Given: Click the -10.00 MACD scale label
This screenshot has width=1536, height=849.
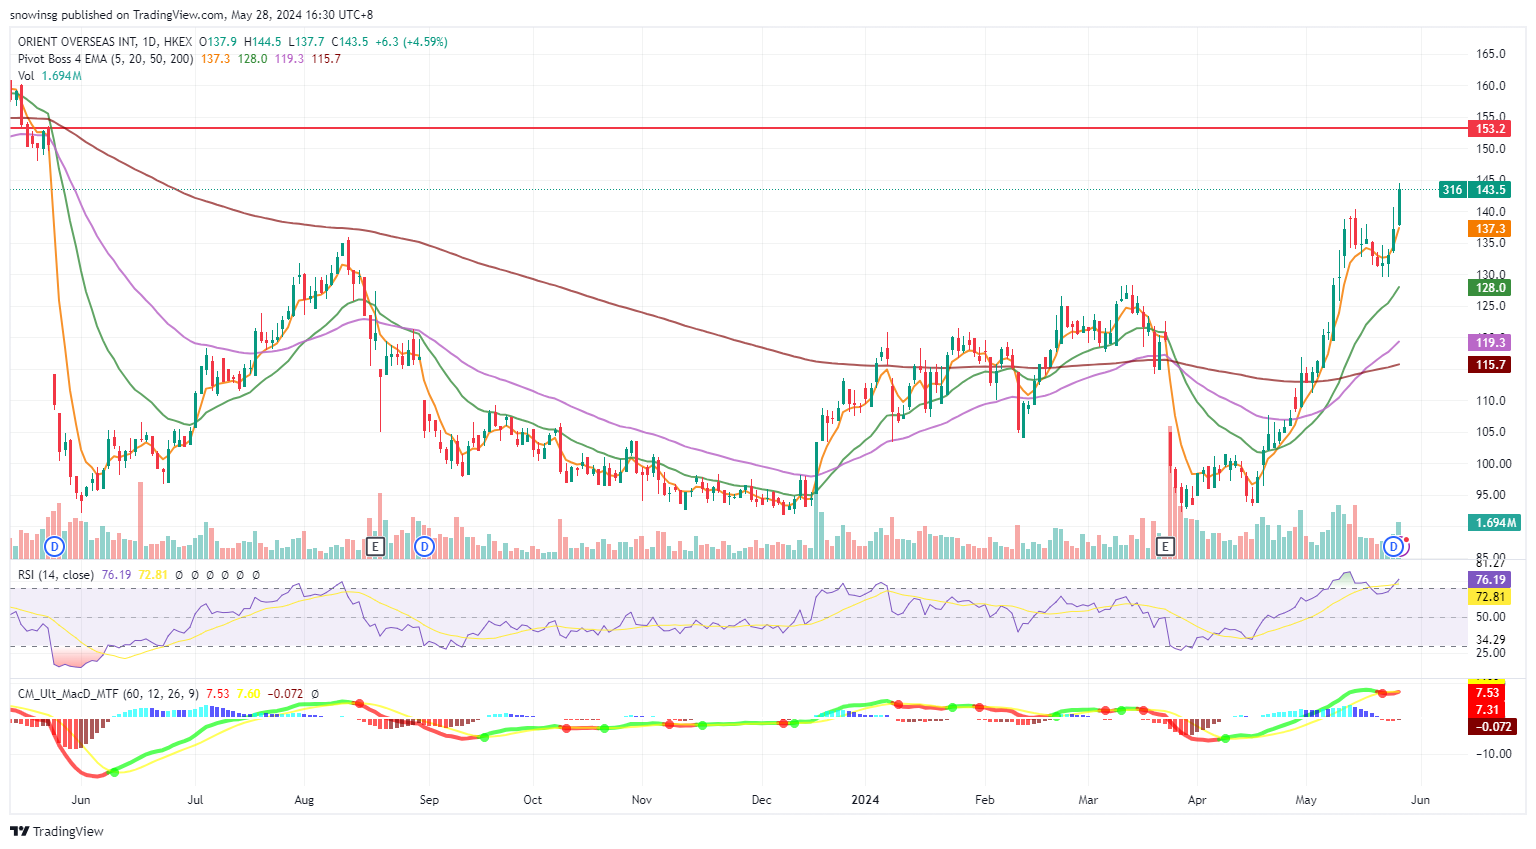Looking at the screenshot, I should pyautogui.click(x=1493, y=754).
